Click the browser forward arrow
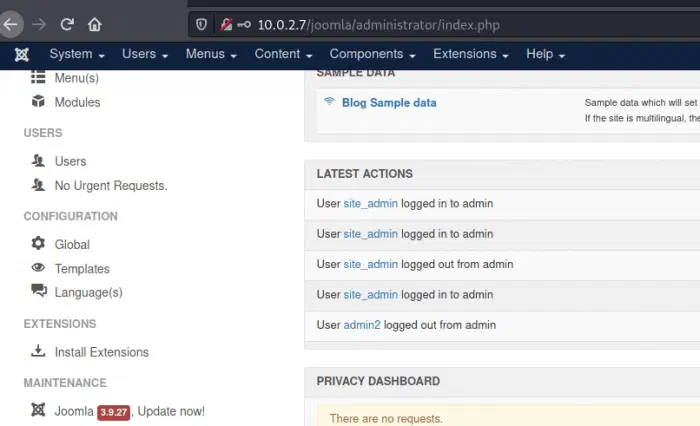The width and height of the screenshot is (700, 426). tap(39, 24)
